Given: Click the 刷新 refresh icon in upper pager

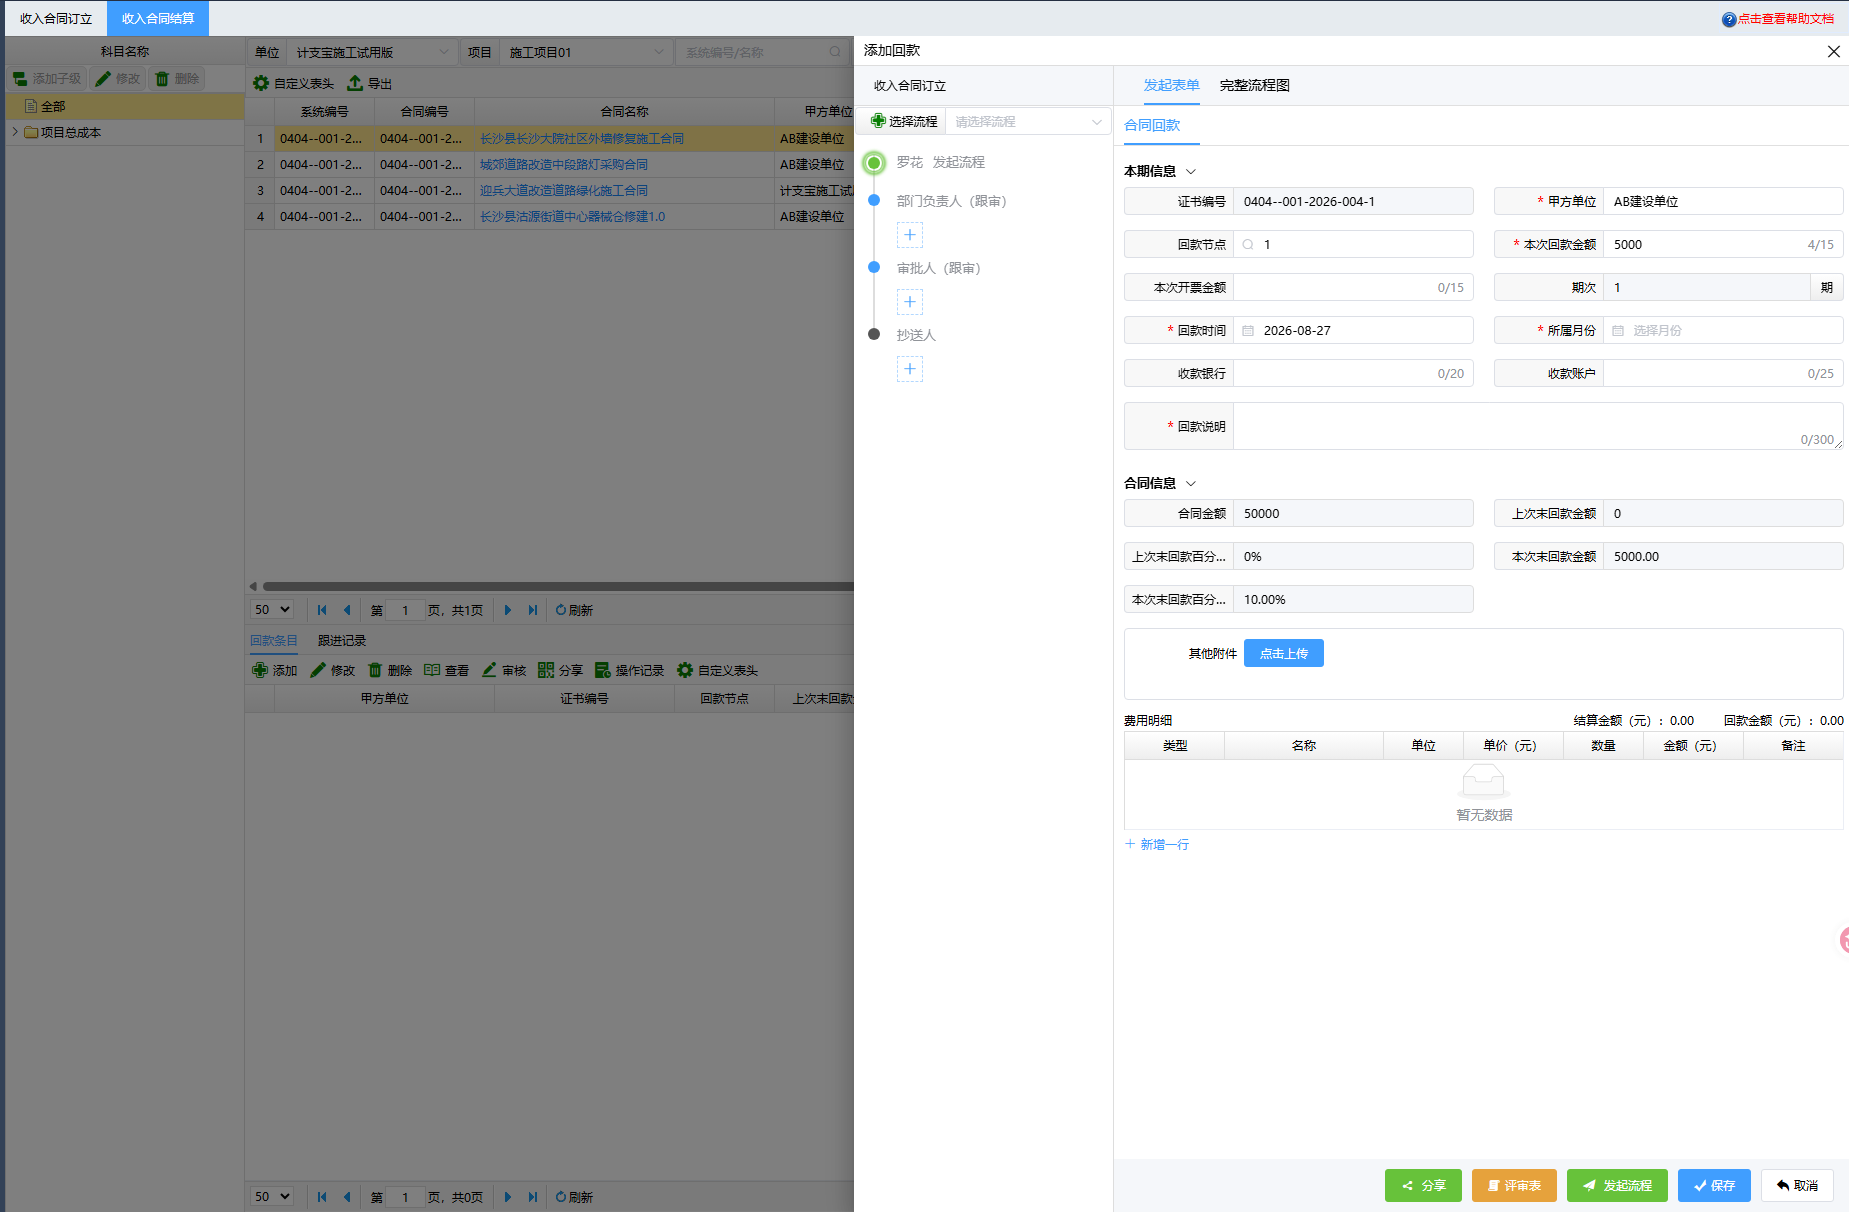Looking at the screenshot, I should pos(561,610).
